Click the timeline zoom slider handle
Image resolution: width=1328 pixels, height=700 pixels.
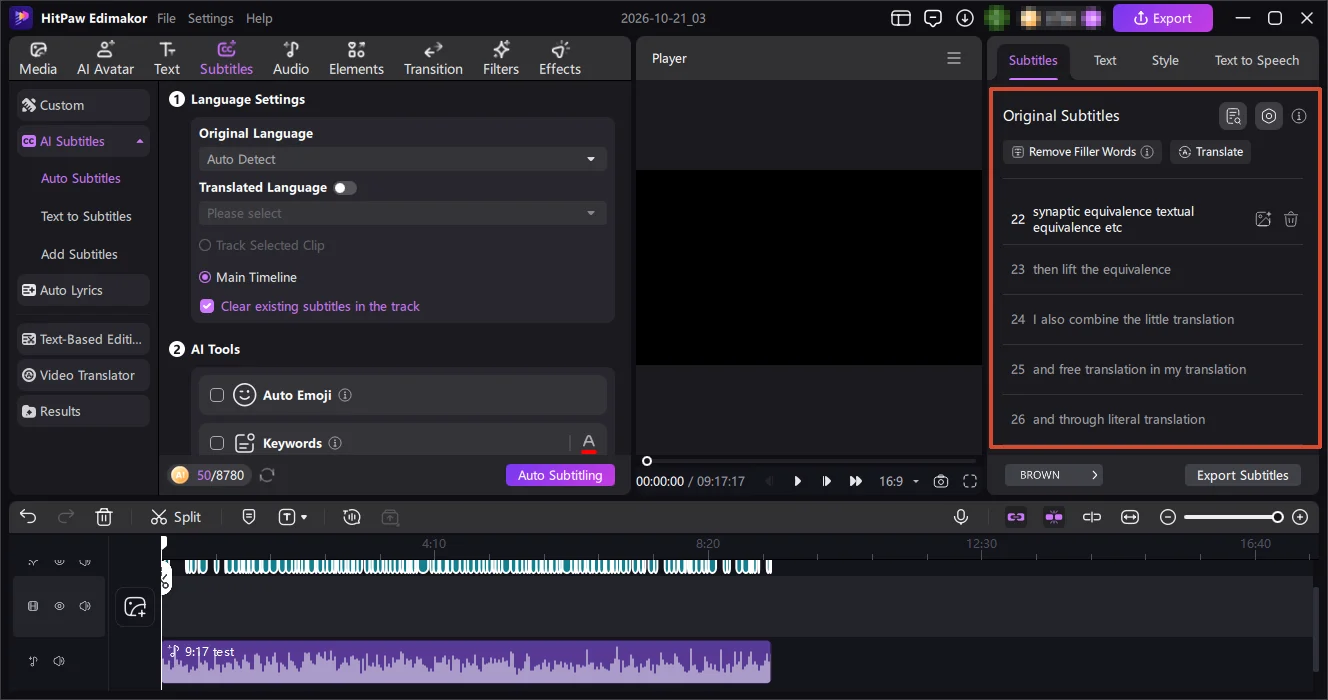click(1277, 517)
